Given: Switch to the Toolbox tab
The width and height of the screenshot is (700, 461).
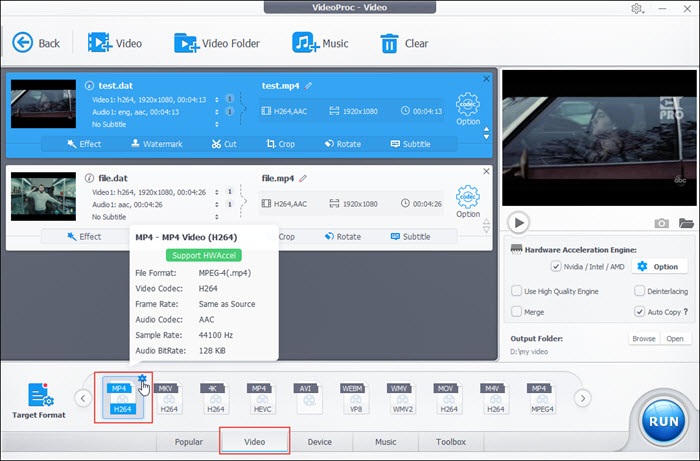Looking at the screenshot, I should [x=451, y=441].
